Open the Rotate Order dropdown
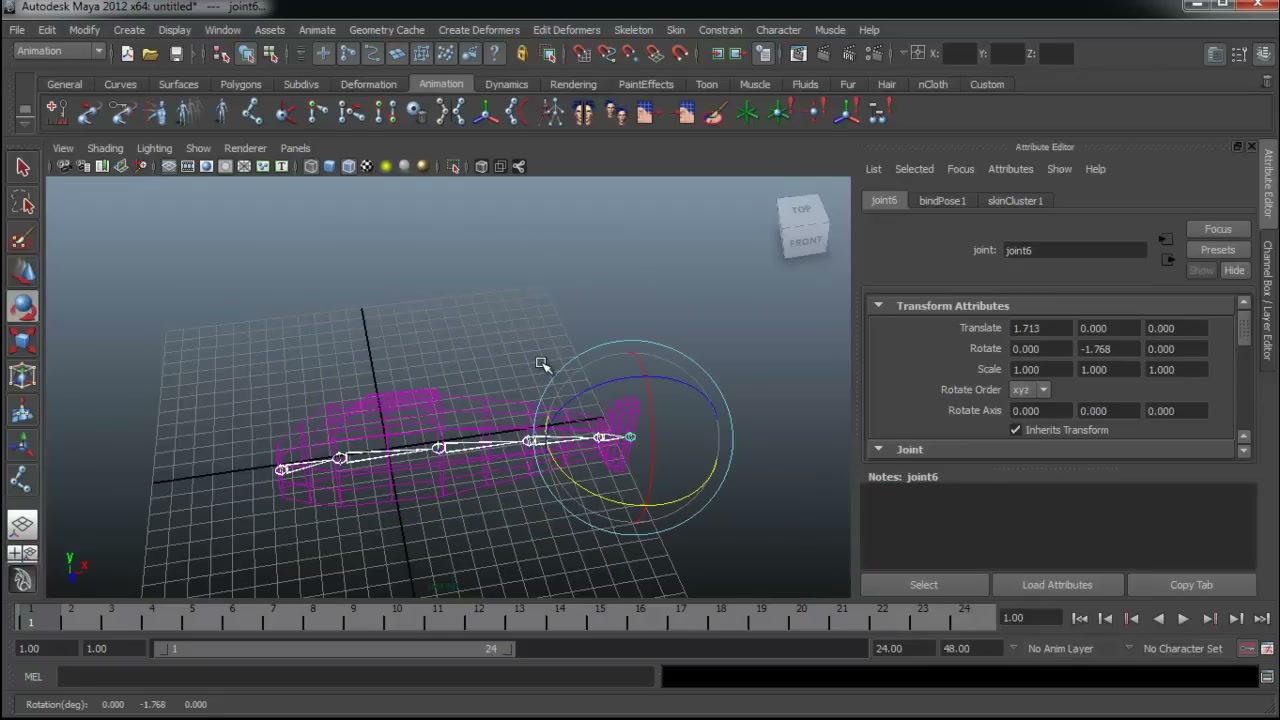The image size is (1280, 720). pyautogui.click(x=1030, y=390)
